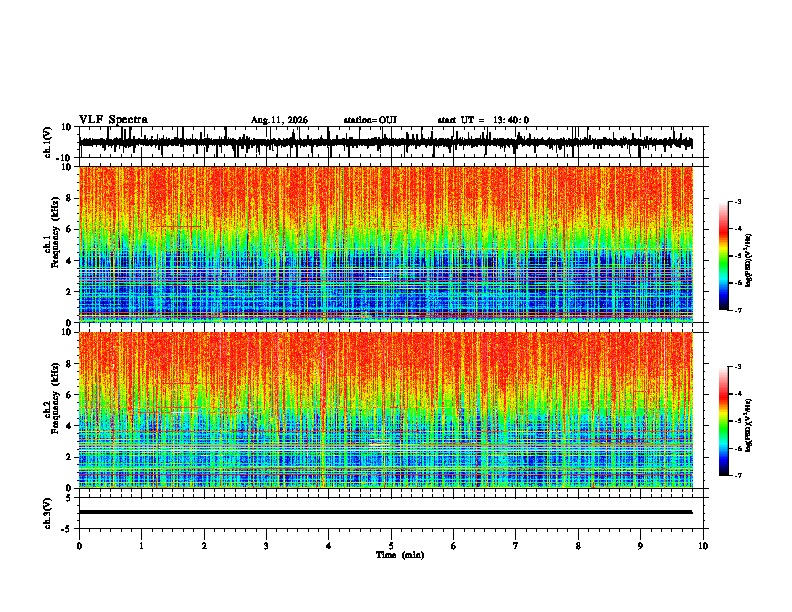Screen dimensions: 792x612
Task: Select the "start UT = 13:40:0" text
Action: click(483, 120)
